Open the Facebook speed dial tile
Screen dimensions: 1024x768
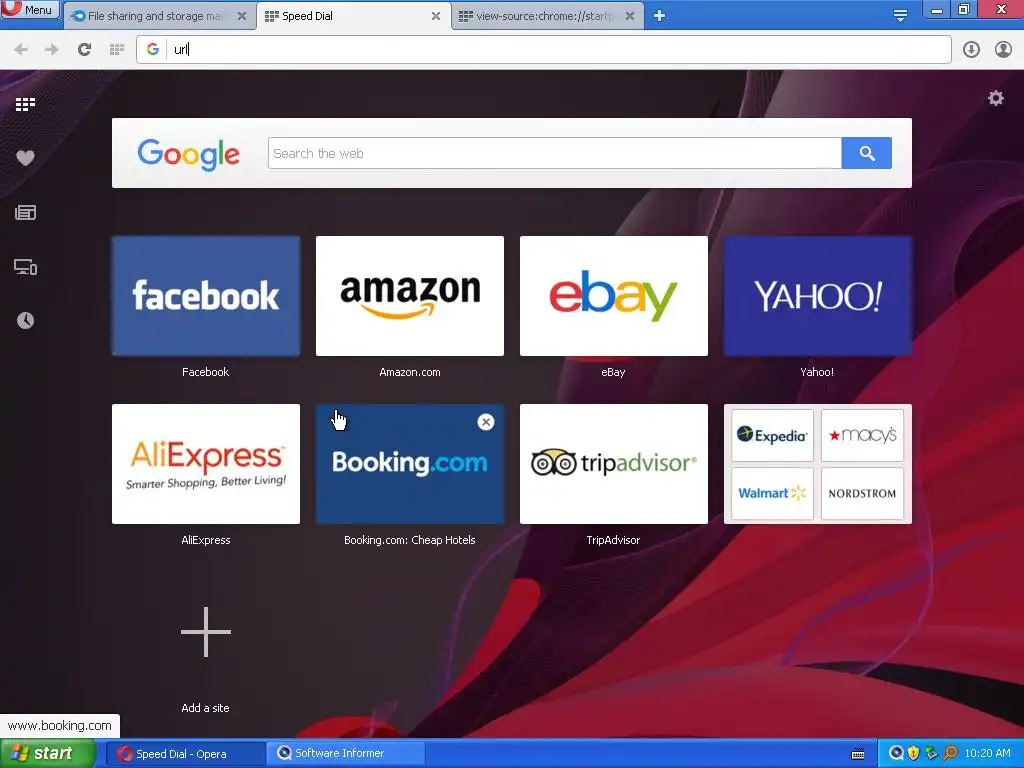pyautogui.click(x=206, y=296)
